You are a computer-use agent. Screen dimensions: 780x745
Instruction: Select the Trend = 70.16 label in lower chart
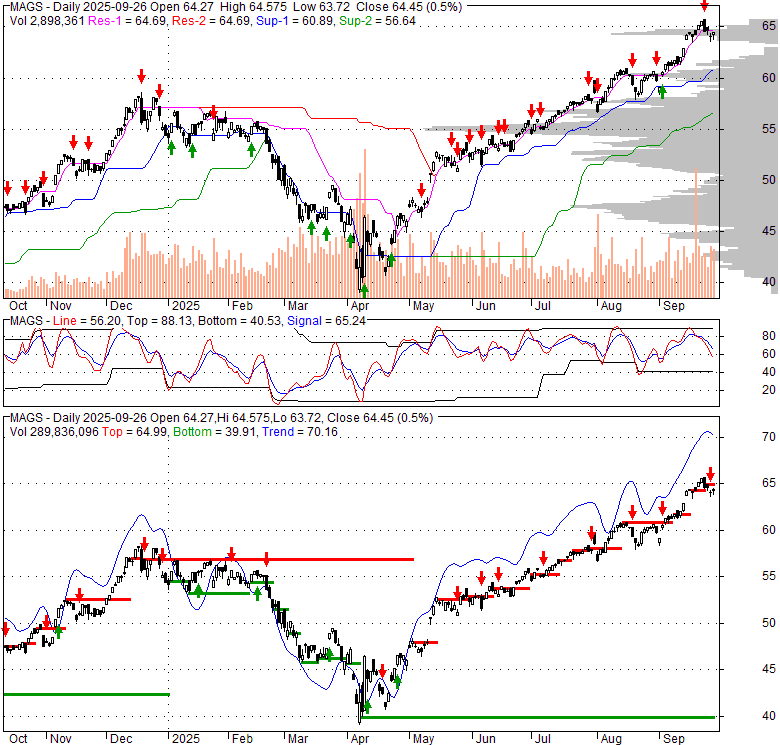(299, 432)
